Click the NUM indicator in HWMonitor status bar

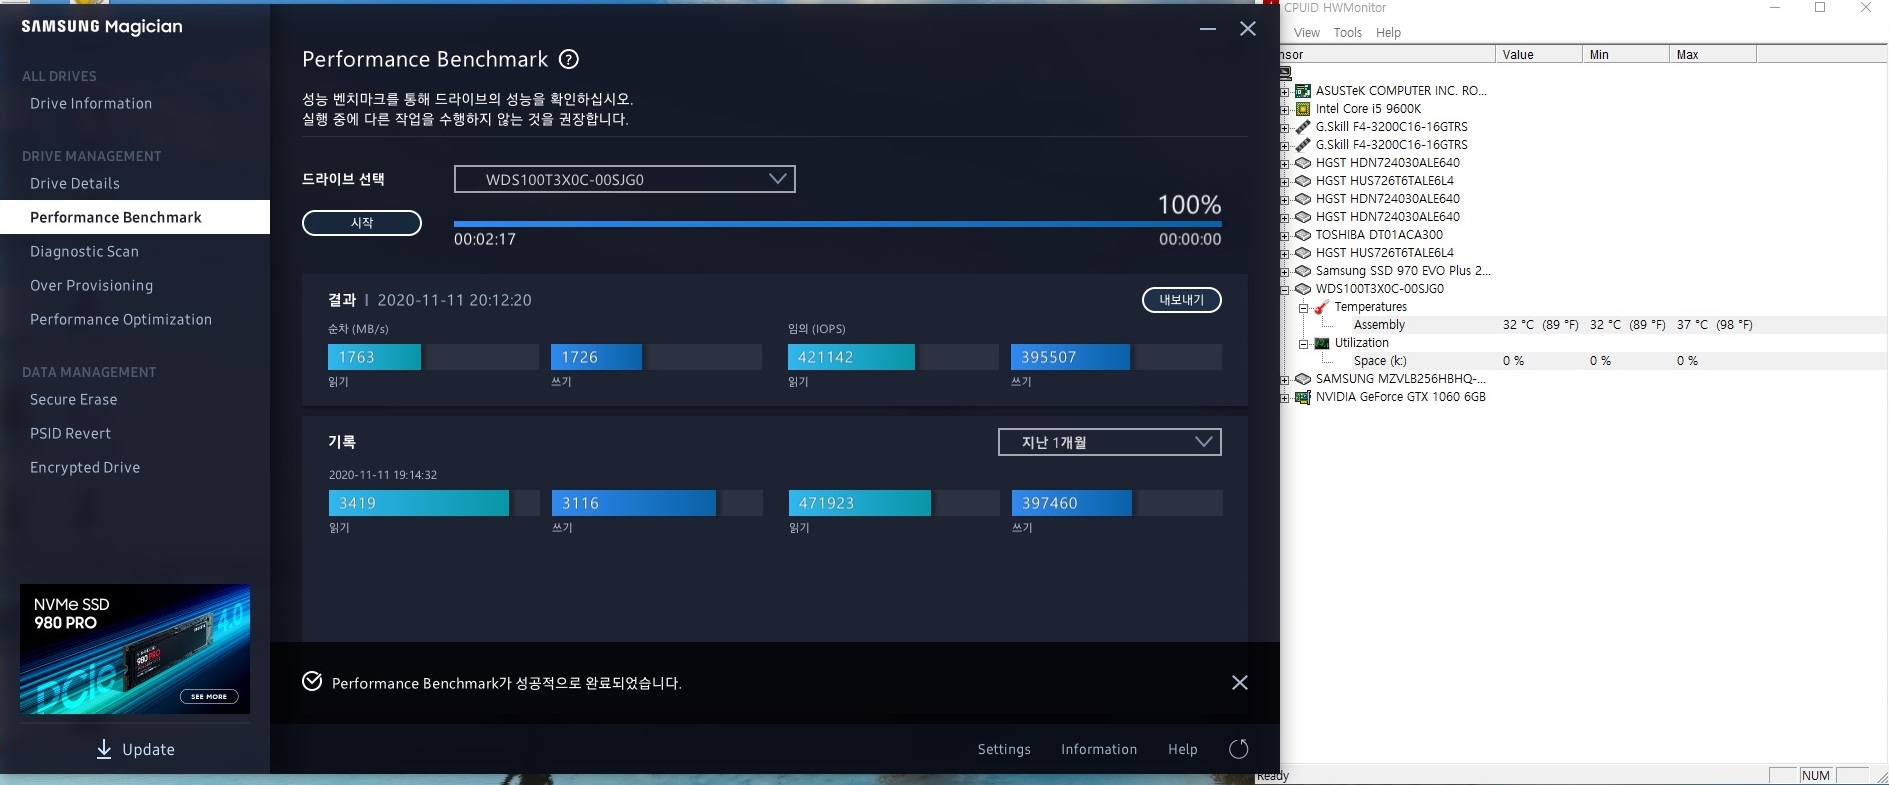pyautogui.click(x=1815, y=775)
